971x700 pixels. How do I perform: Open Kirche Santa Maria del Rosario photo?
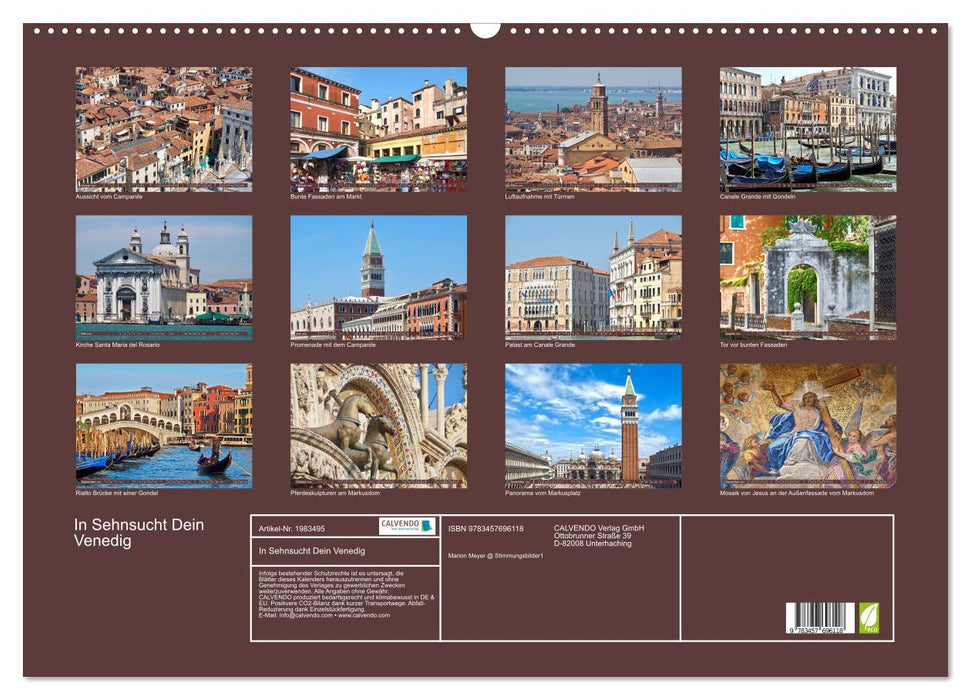point(164,277)
